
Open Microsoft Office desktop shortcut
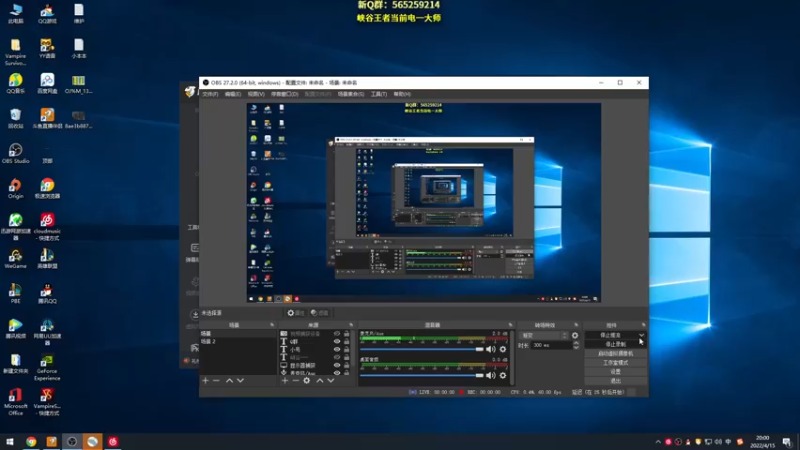pyautogui.click(x=15, y=402)
